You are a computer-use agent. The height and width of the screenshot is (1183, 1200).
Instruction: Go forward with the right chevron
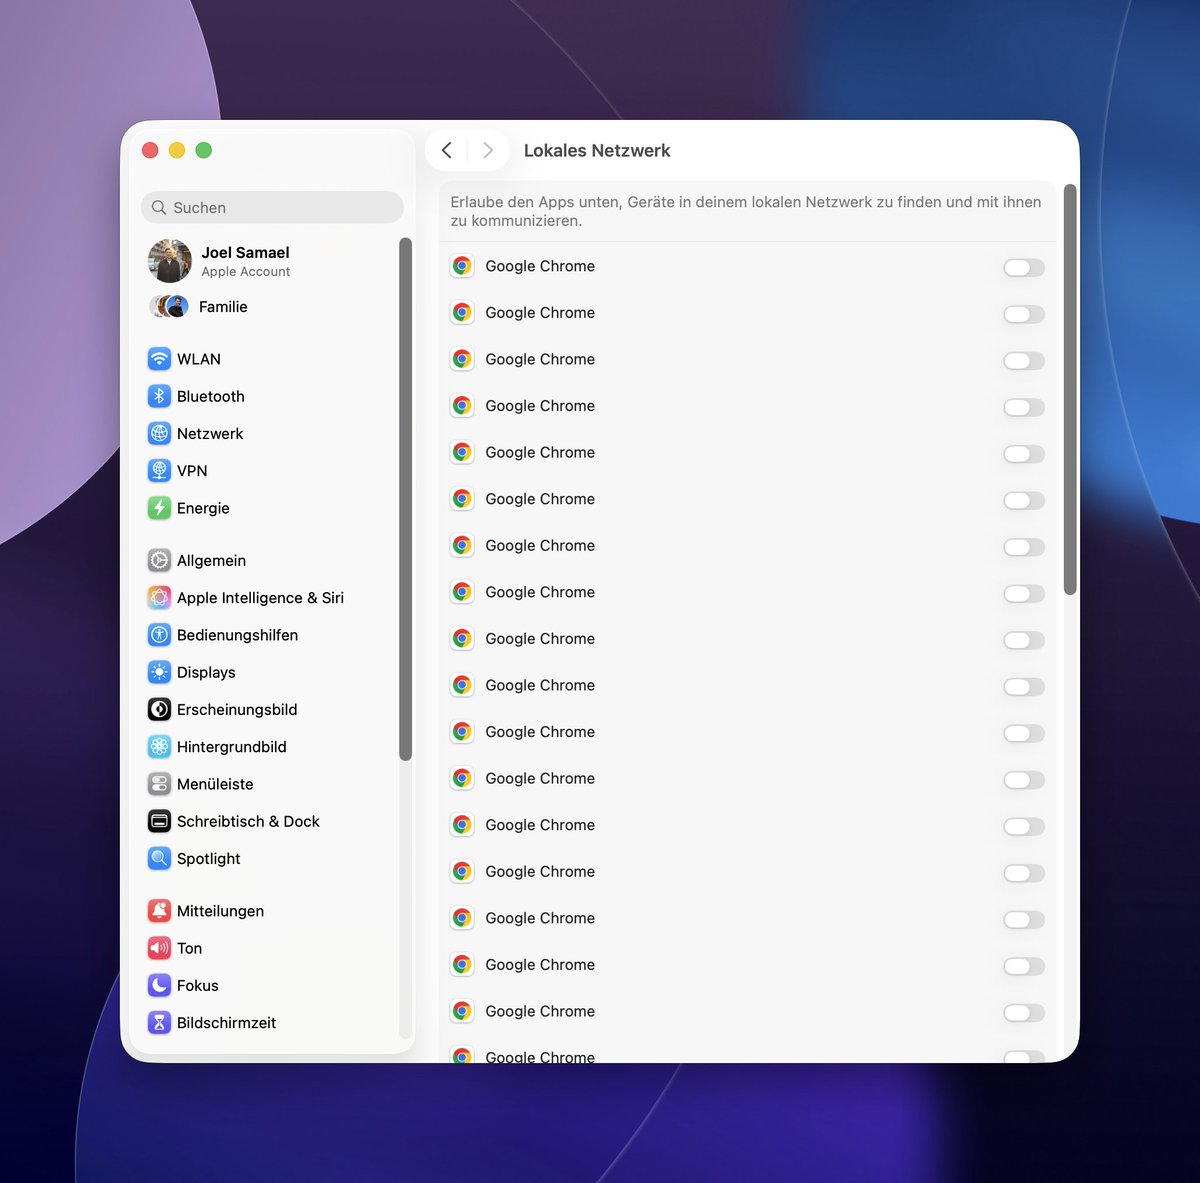(487, 150)
